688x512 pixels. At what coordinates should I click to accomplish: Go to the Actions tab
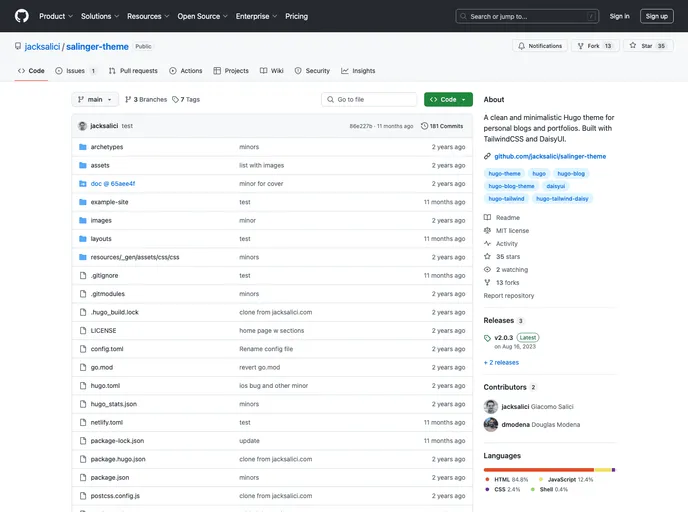[186, 71]
